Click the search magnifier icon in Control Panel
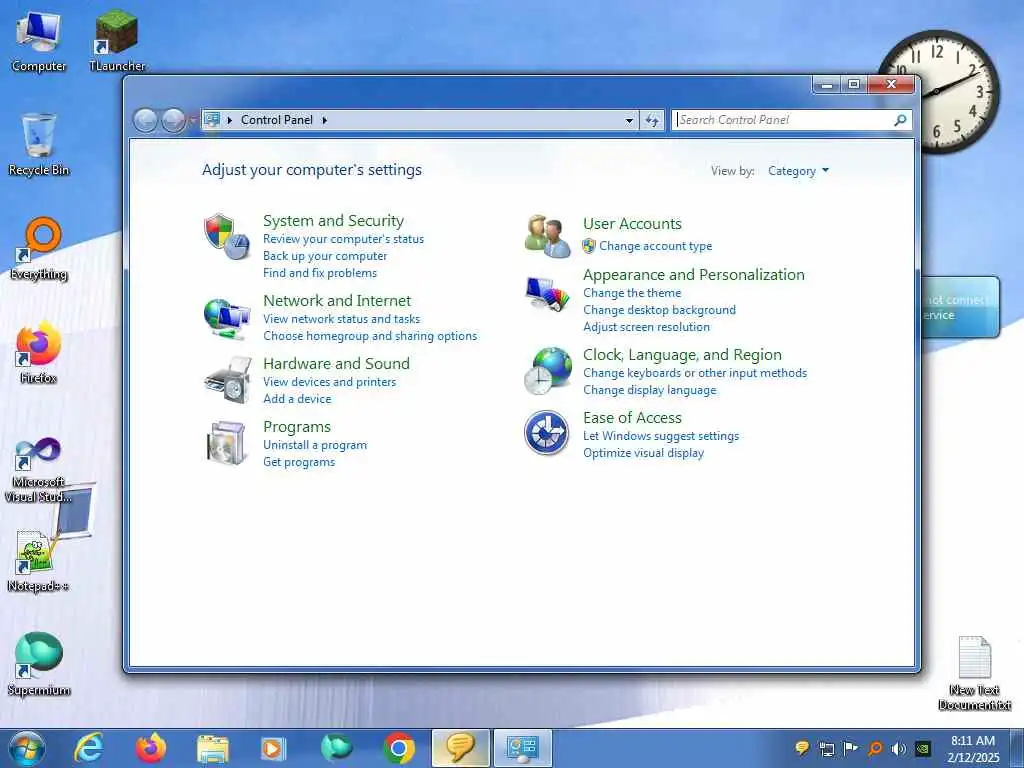The width and height of the screenshot is (1024, 768). (x=900, y=120)
